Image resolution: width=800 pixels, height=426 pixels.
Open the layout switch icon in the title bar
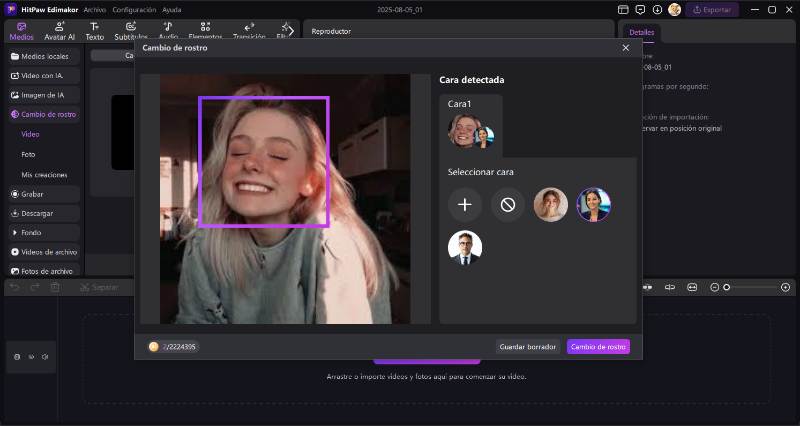click(x=623, y=10)
